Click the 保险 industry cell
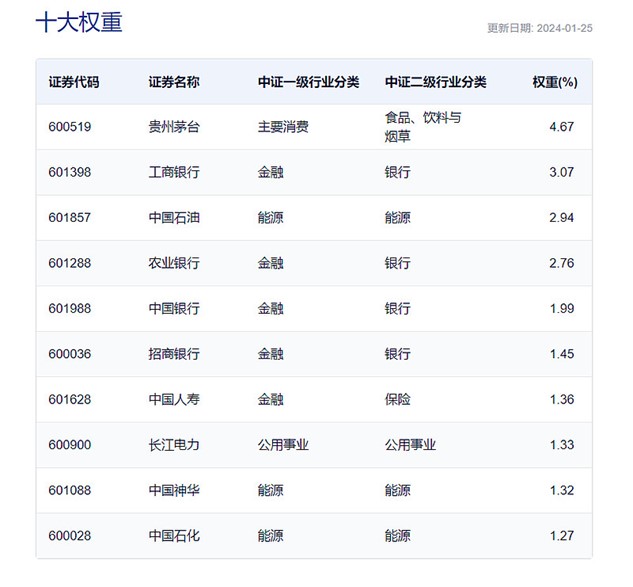 [x=398, y=400]
